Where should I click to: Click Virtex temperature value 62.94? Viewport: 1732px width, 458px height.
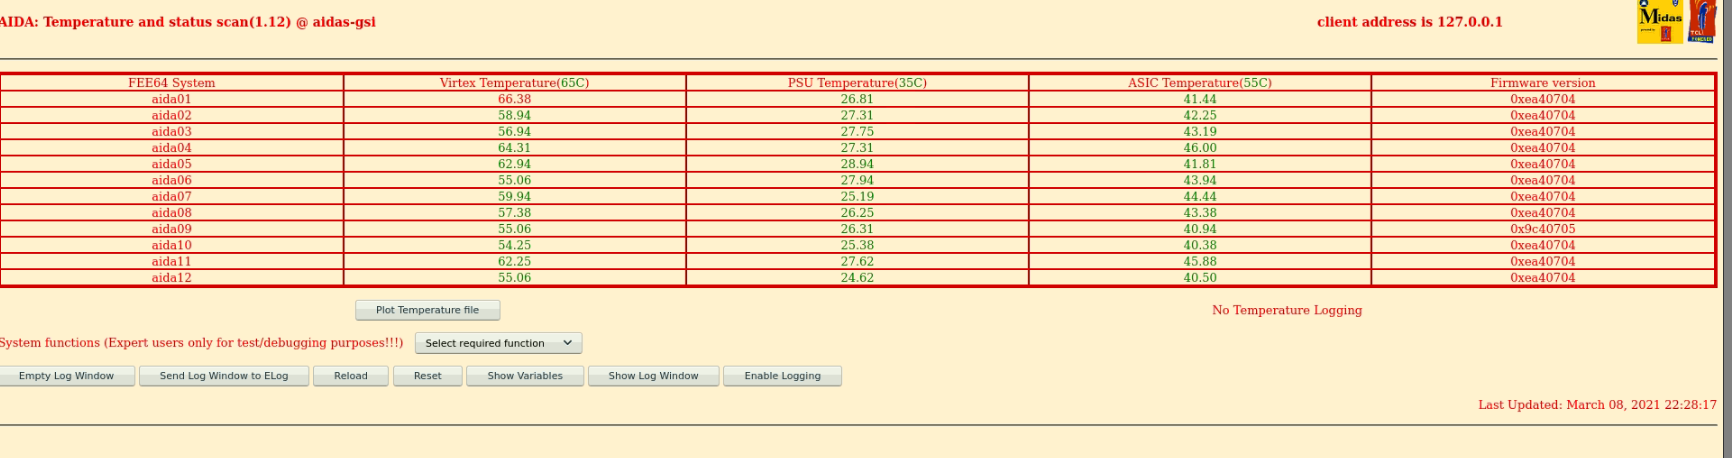515,164
